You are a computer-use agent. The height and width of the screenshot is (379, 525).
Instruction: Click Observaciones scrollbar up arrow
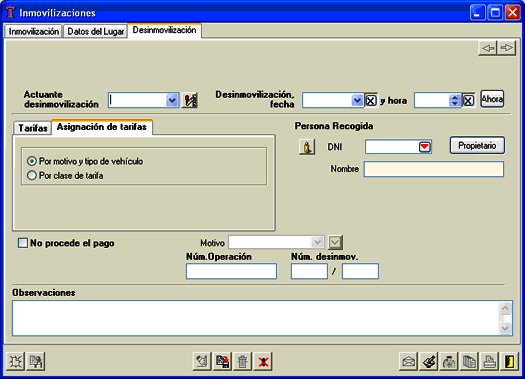tap(505, 308)
